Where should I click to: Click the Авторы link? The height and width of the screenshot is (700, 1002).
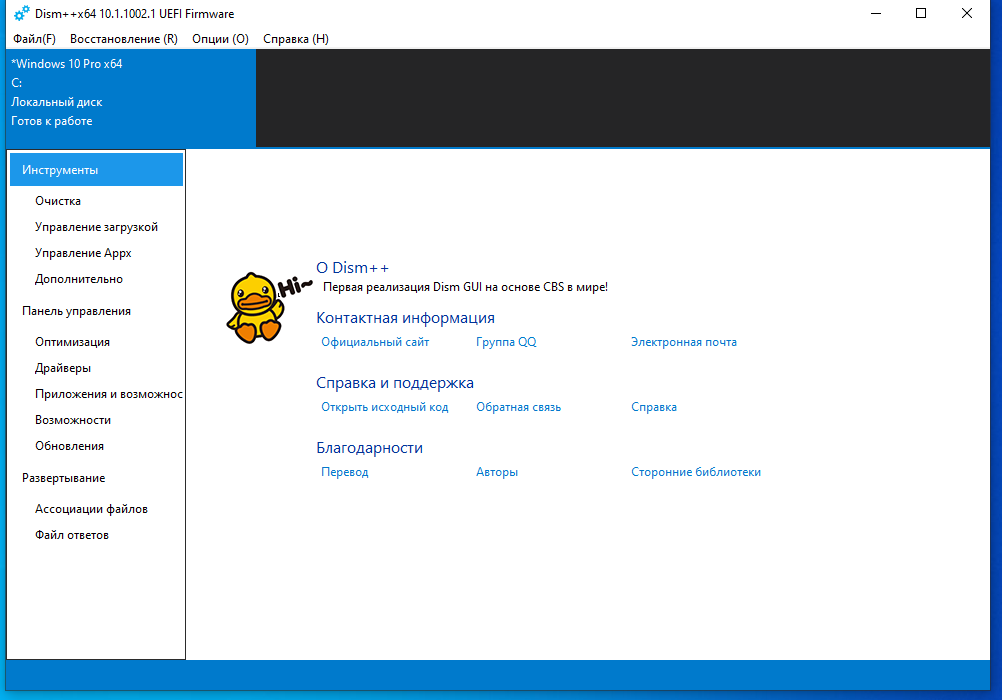tap(497, 472)
